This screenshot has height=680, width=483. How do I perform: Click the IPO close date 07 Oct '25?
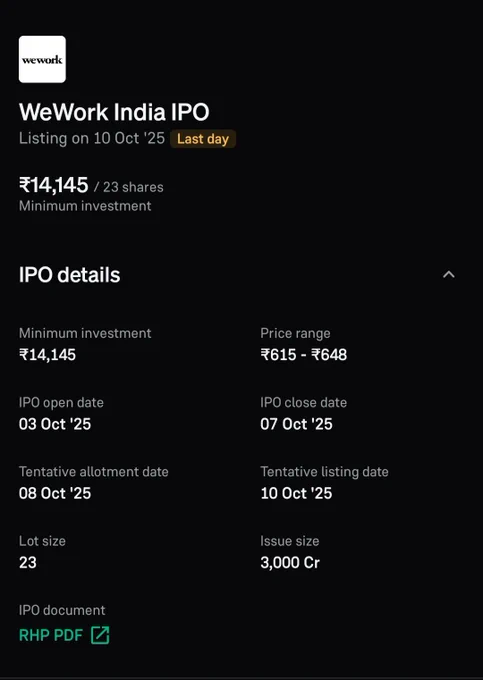pos(297,424)
